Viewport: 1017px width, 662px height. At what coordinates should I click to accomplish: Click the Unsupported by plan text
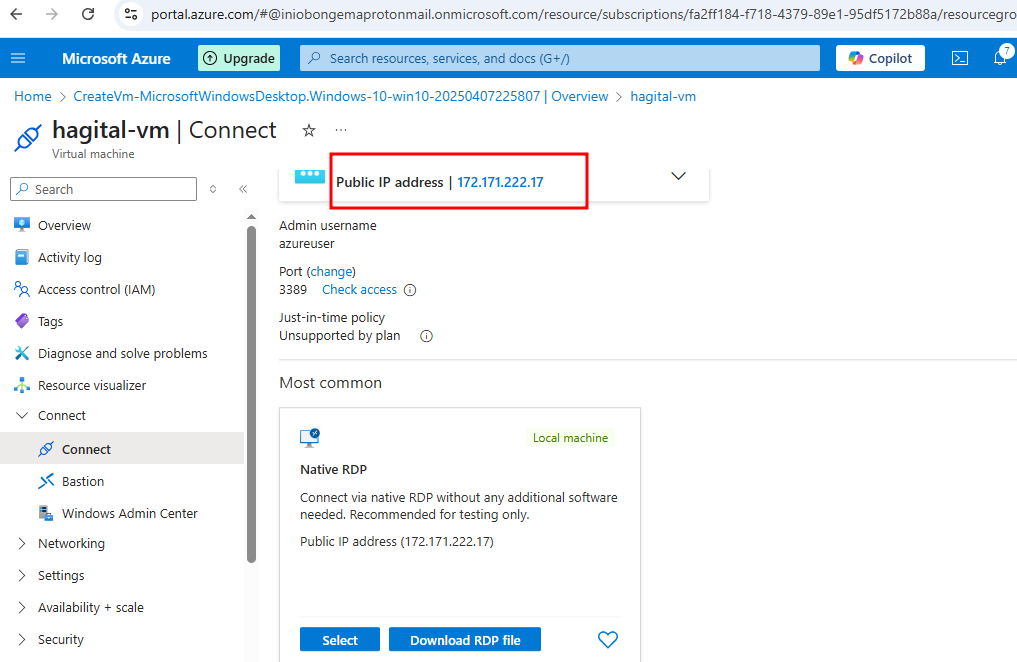click(x=340, y=336)
